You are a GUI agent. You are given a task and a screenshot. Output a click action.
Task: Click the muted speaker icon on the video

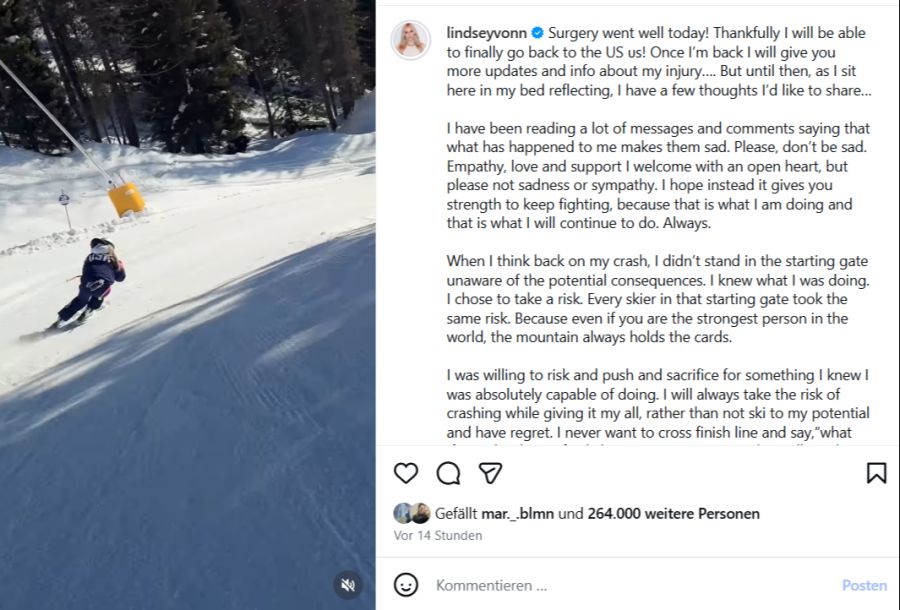(345, 585)
